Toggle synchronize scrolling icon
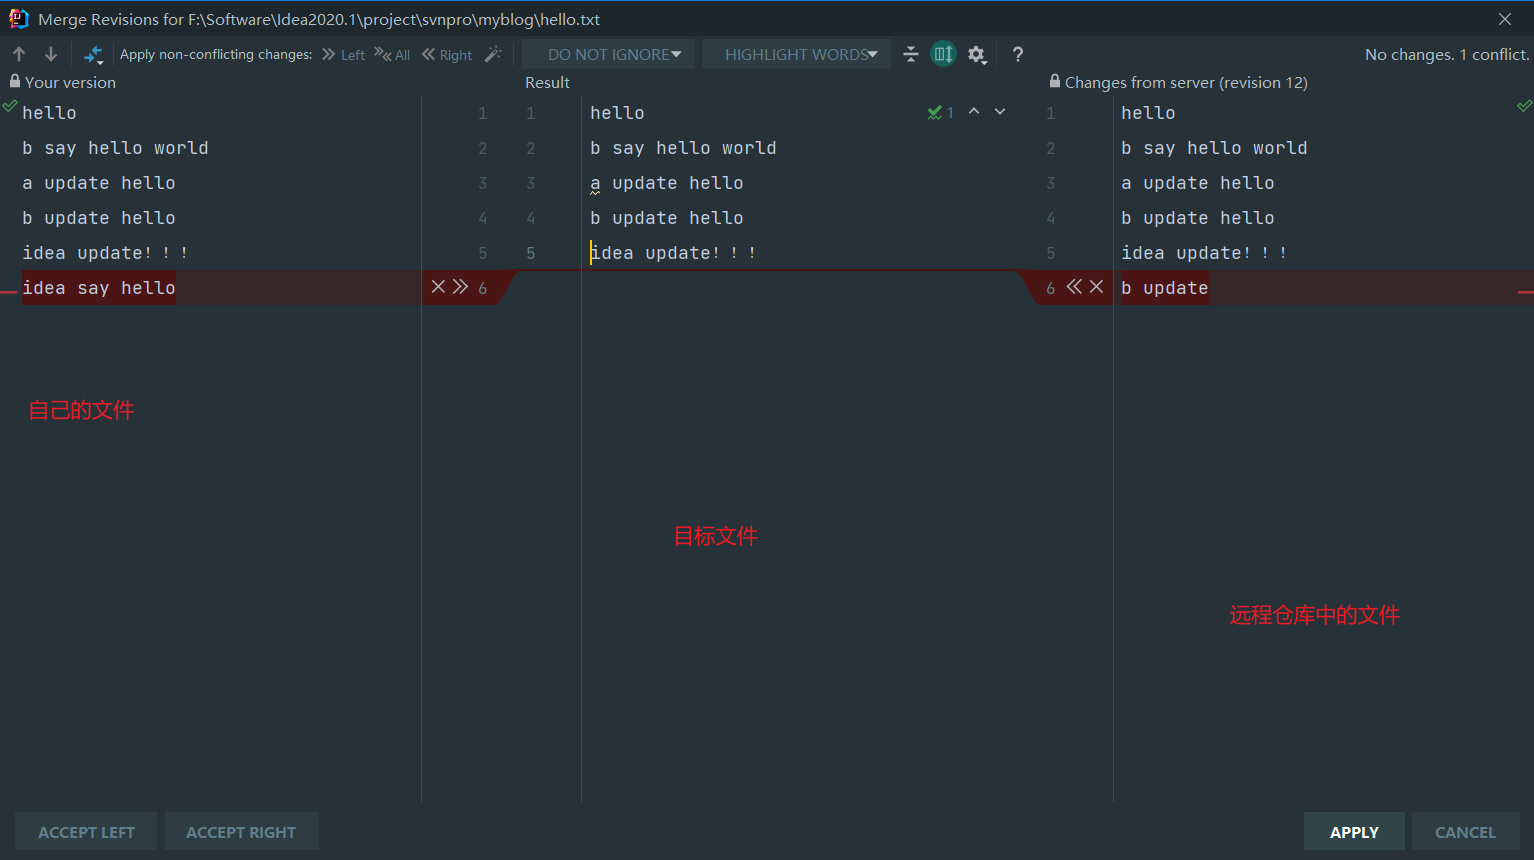Image resolution: width=1534 pixels, height=860 pixels. click(943, 54)
